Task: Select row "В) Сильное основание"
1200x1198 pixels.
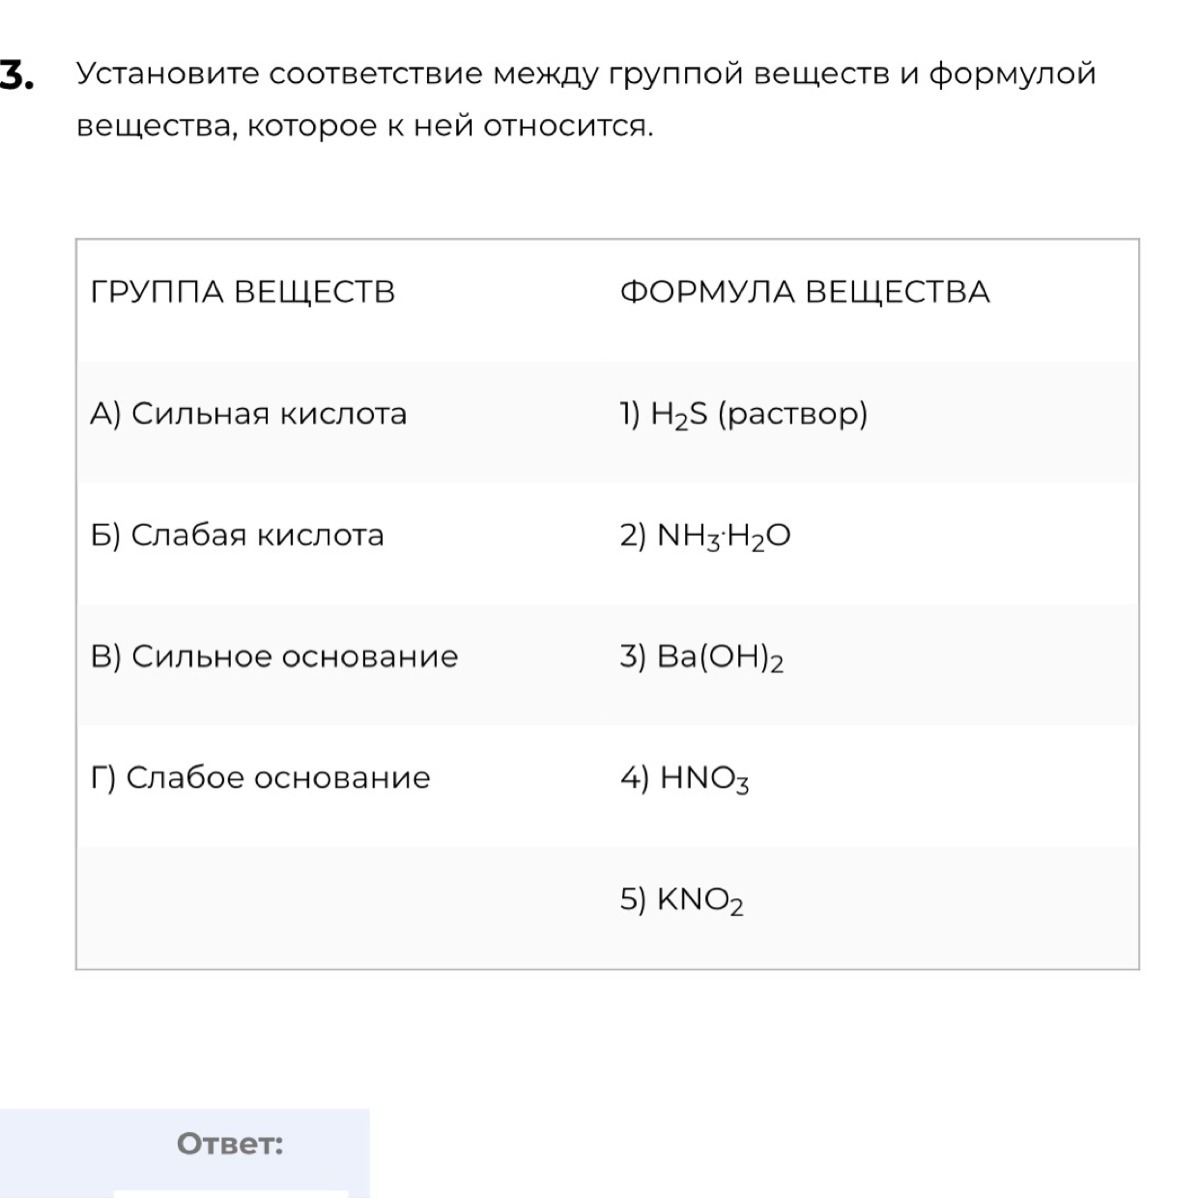Action: click(x=274, y=656)
